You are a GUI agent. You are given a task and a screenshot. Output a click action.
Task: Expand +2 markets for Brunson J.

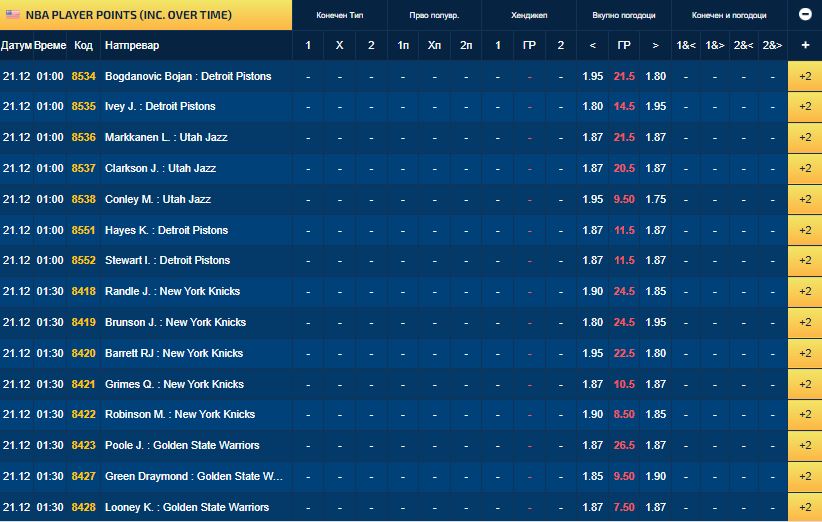[805, 322]
